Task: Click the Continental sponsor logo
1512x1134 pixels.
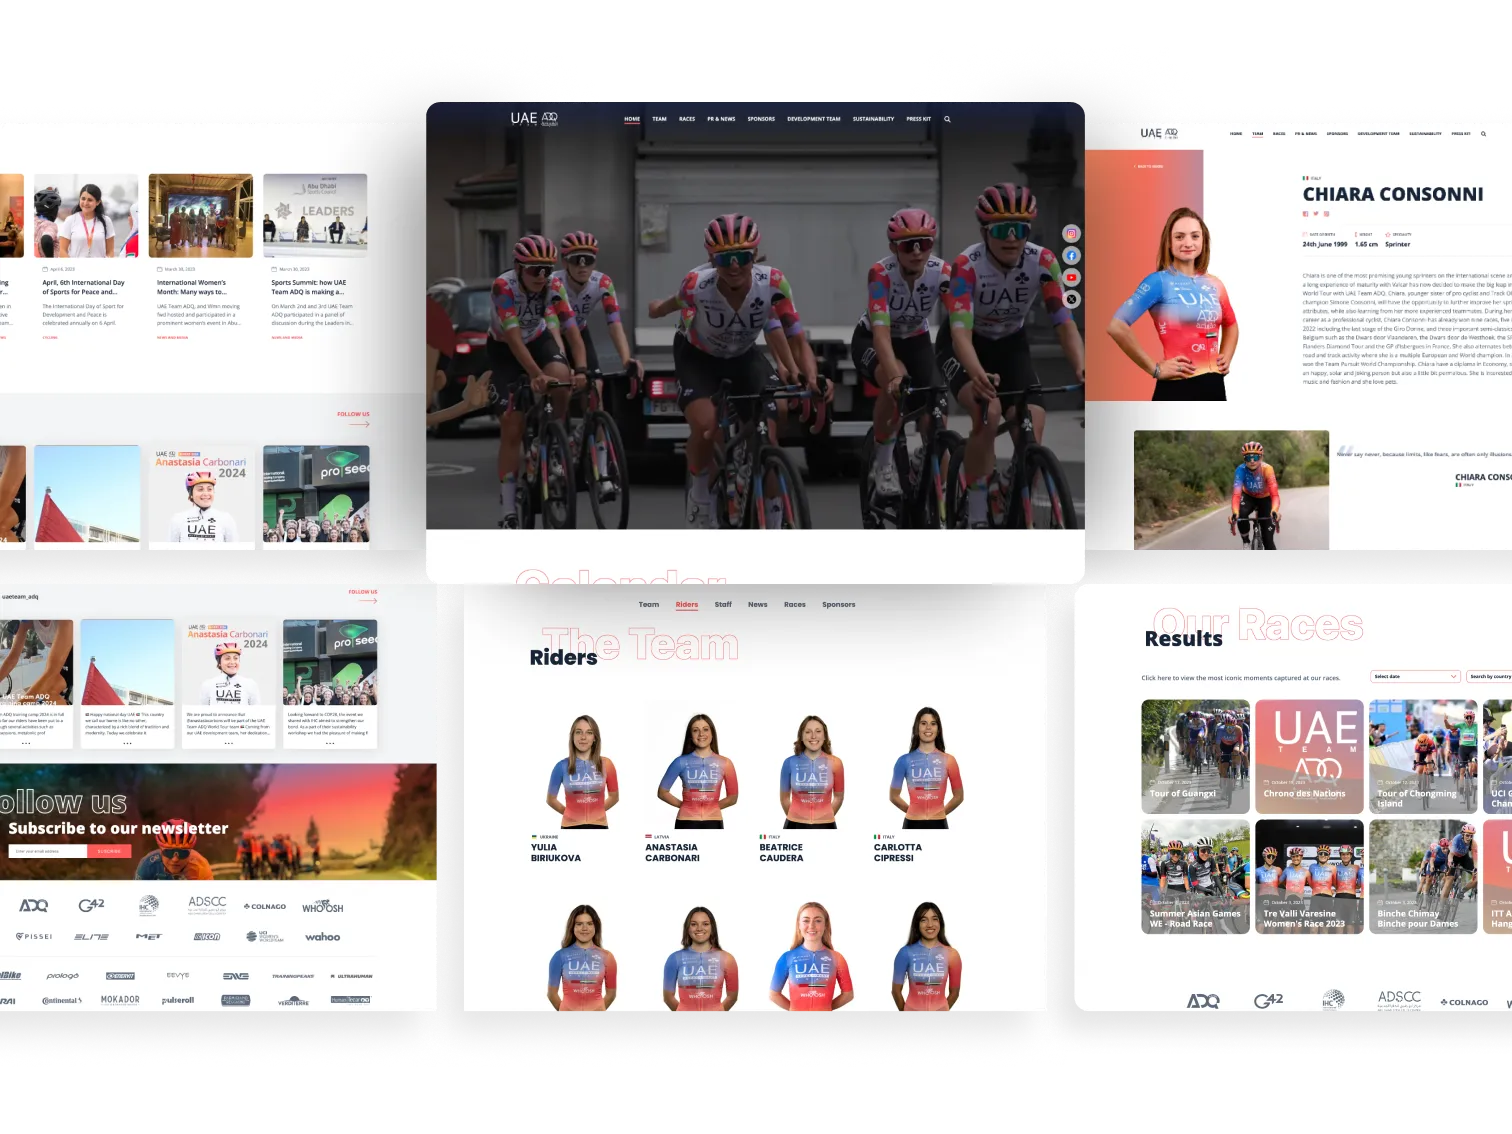Action: tap(62, 1000)
